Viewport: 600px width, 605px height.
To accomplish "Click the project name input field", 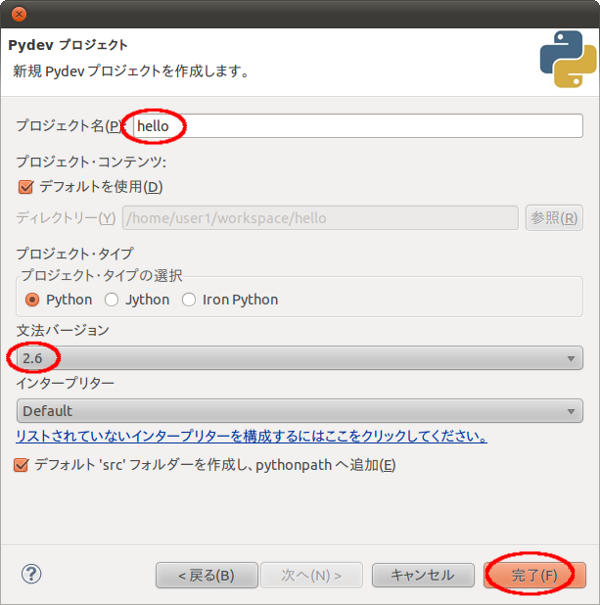I will tap(358, 126).
